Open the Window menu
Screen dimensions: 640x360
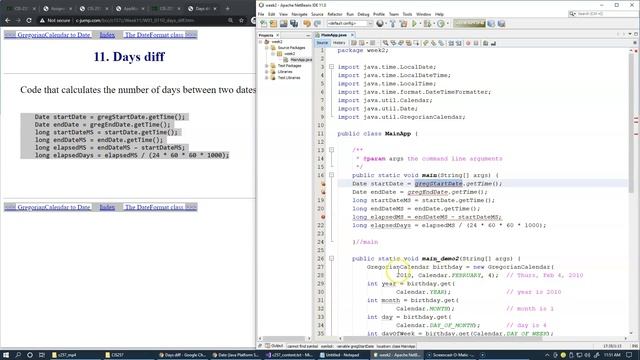click(423, 14)
